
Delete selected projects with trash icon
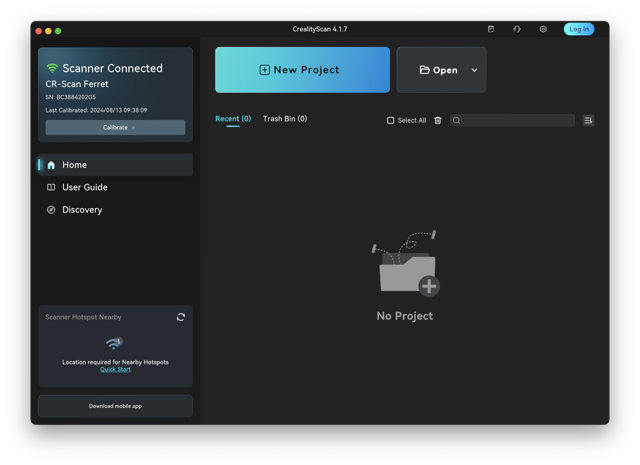coord(438,120)
